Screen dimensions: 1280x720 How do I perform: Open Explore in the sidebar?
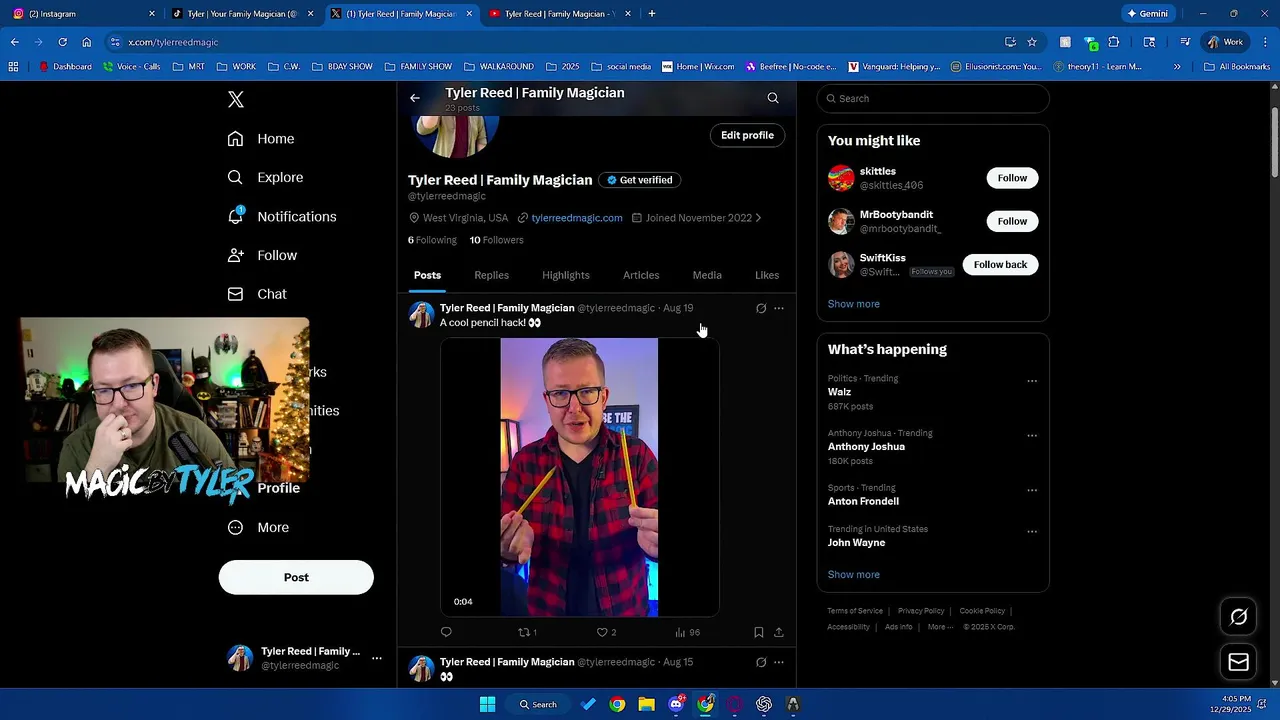[x=265, y=177]
